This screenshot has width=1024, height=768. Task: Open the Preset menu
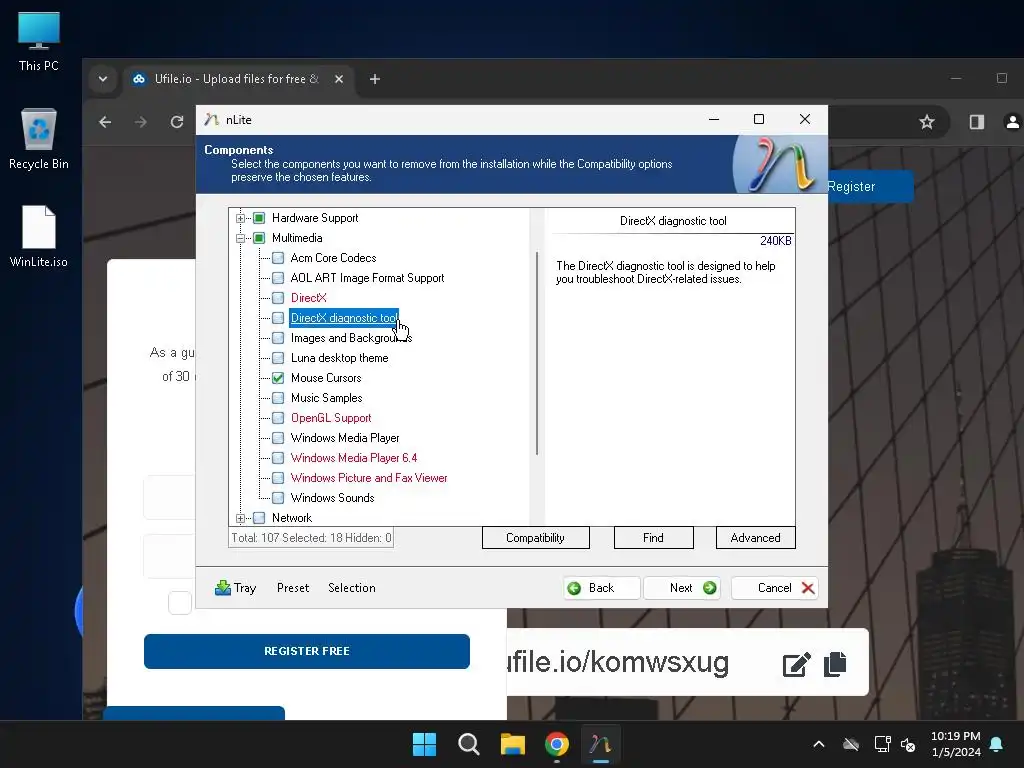293,588
